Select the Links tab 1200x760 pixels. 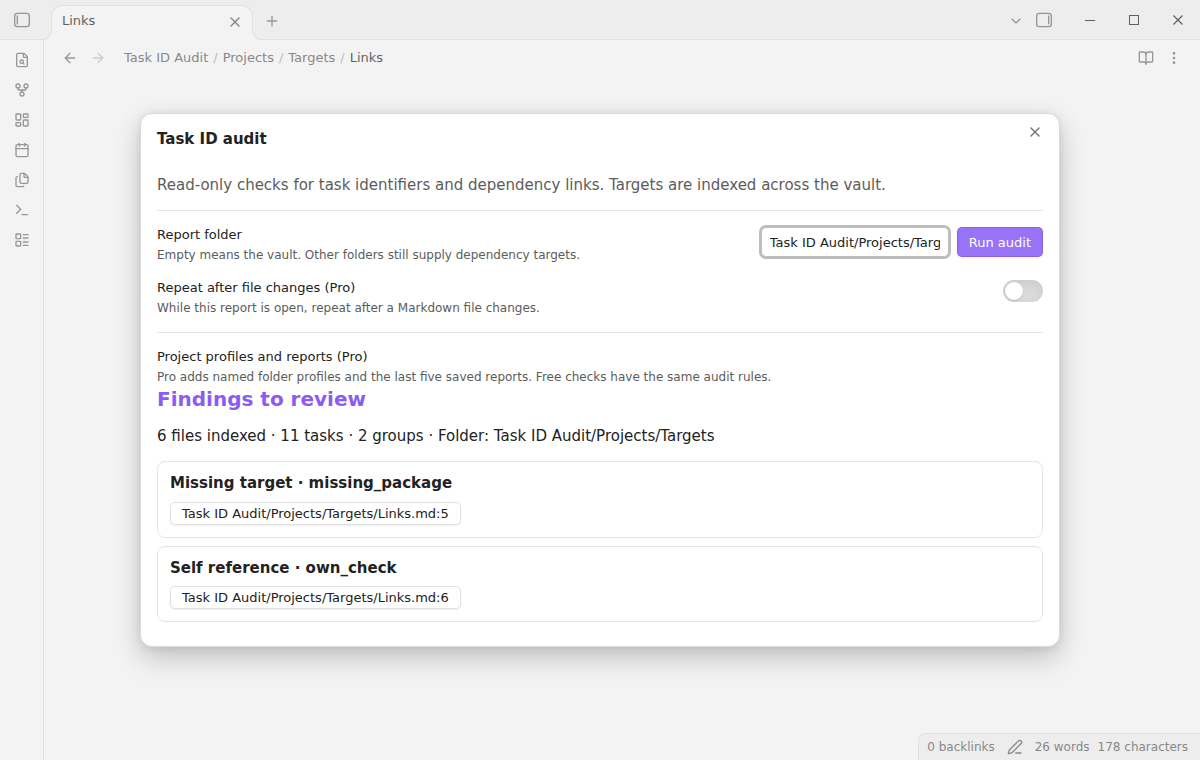(x=150, y=21)
